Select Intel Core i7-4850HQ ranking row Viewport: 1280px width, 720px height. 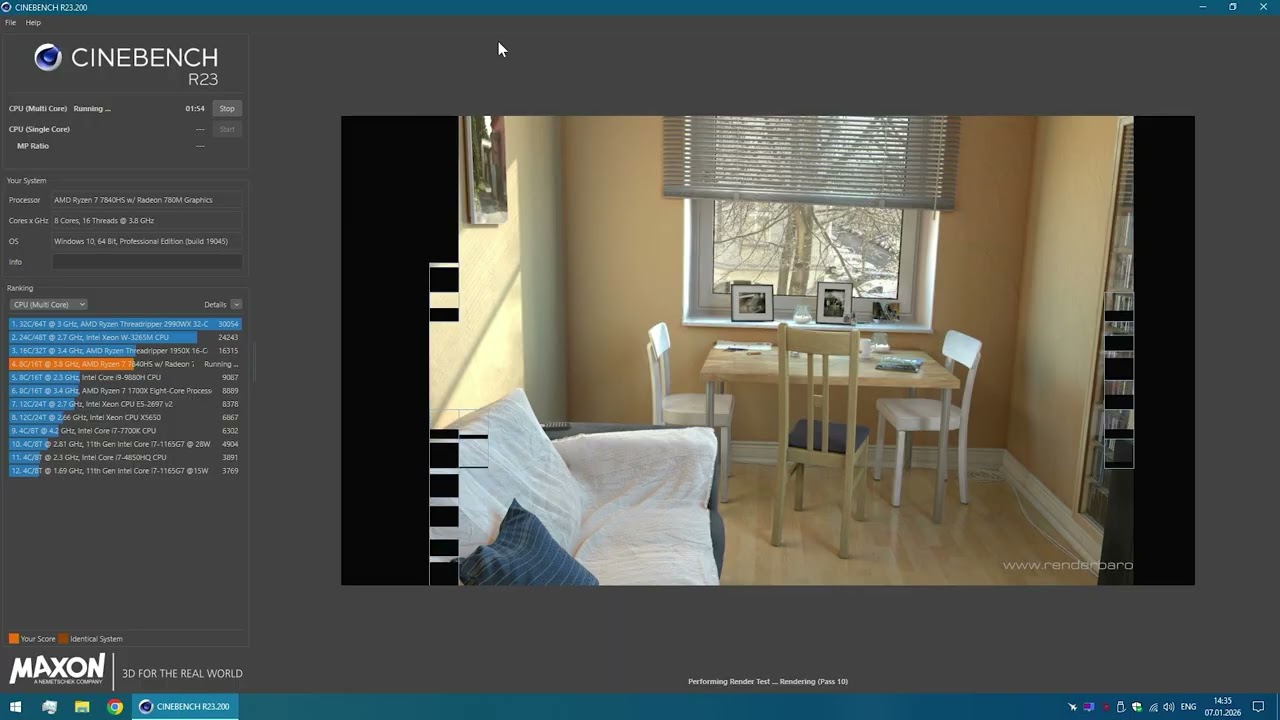pyautogui.click(x=125, y=457)
